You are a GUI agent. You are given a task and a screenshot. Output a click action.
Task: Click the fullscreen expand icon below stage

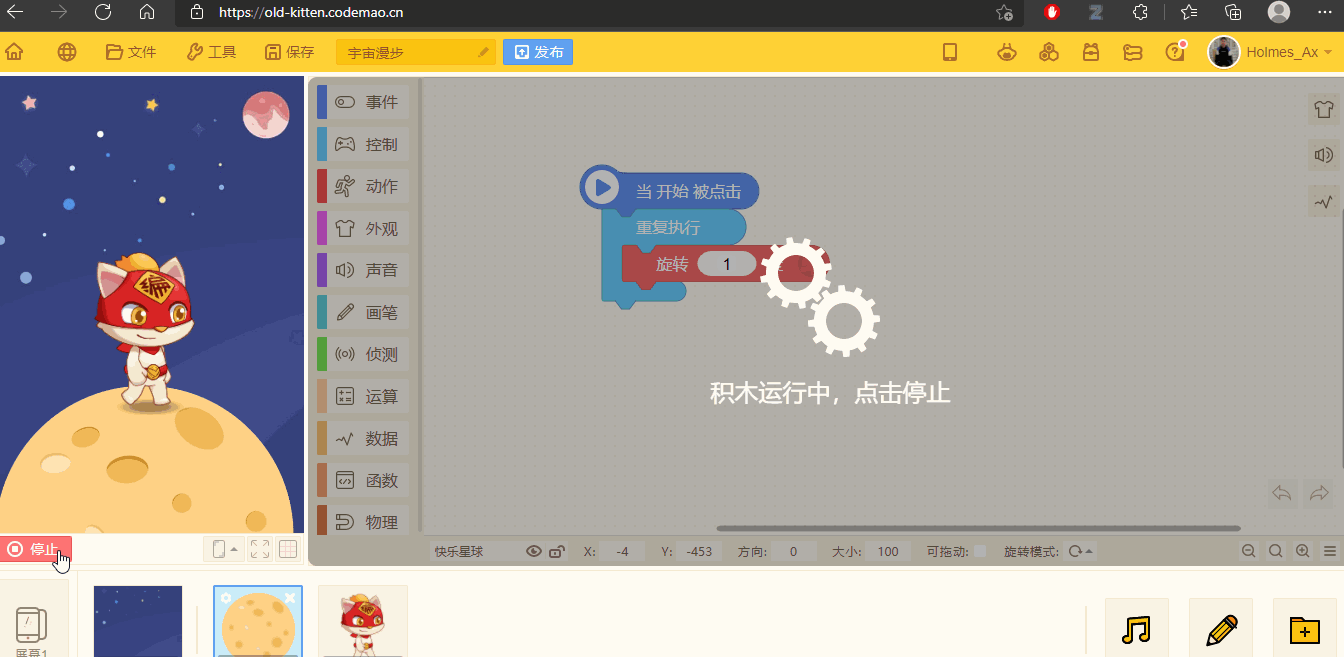(260, 549)
